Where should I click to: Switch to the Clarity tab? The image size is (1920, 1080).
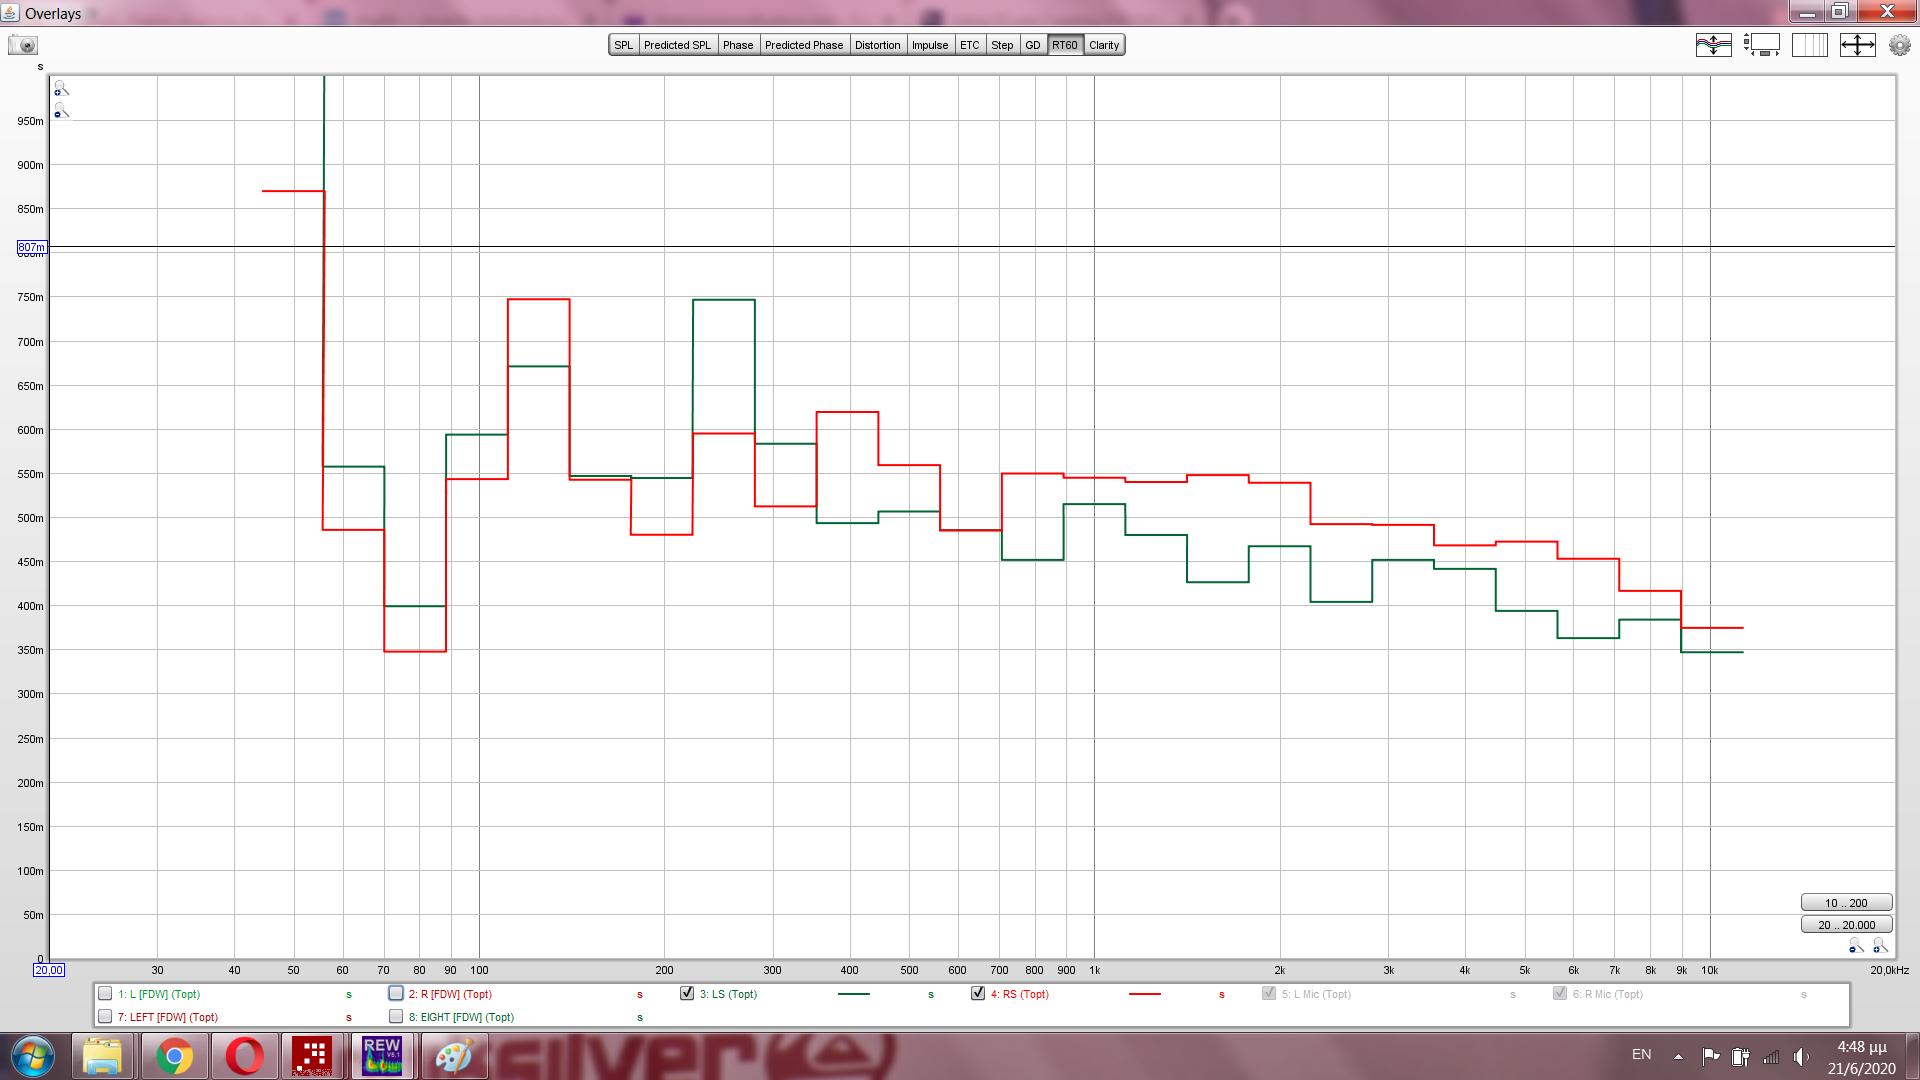click(1103, 45)
